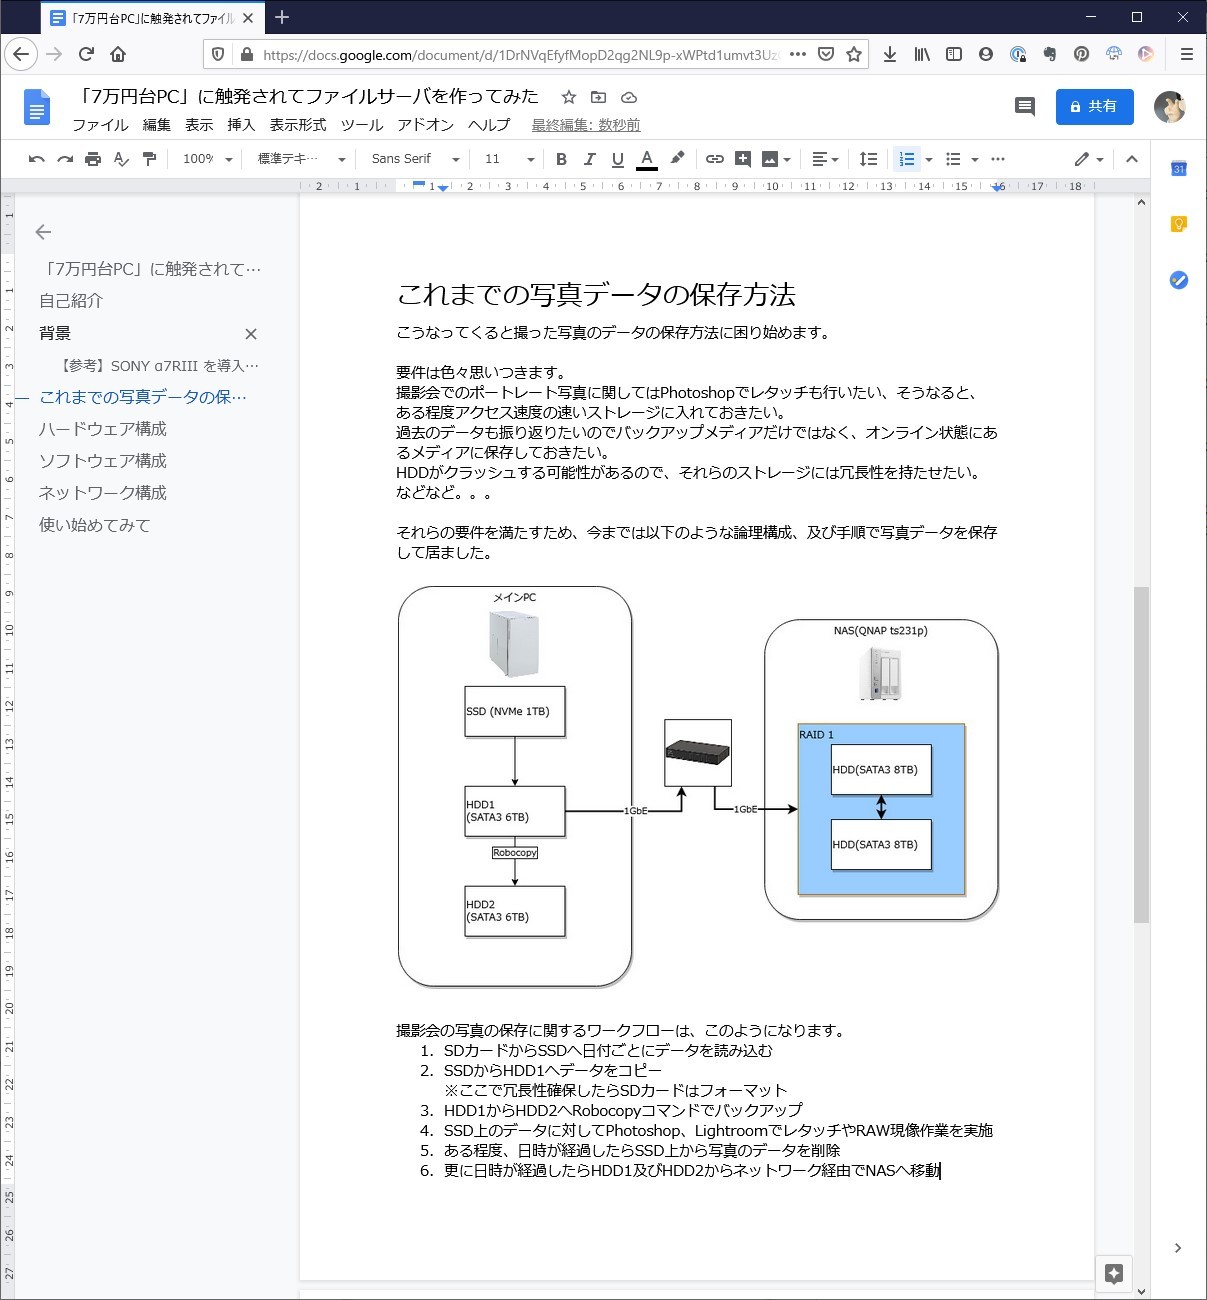
Task: Open the 表示形式 menu
Action: coord(298,125)
